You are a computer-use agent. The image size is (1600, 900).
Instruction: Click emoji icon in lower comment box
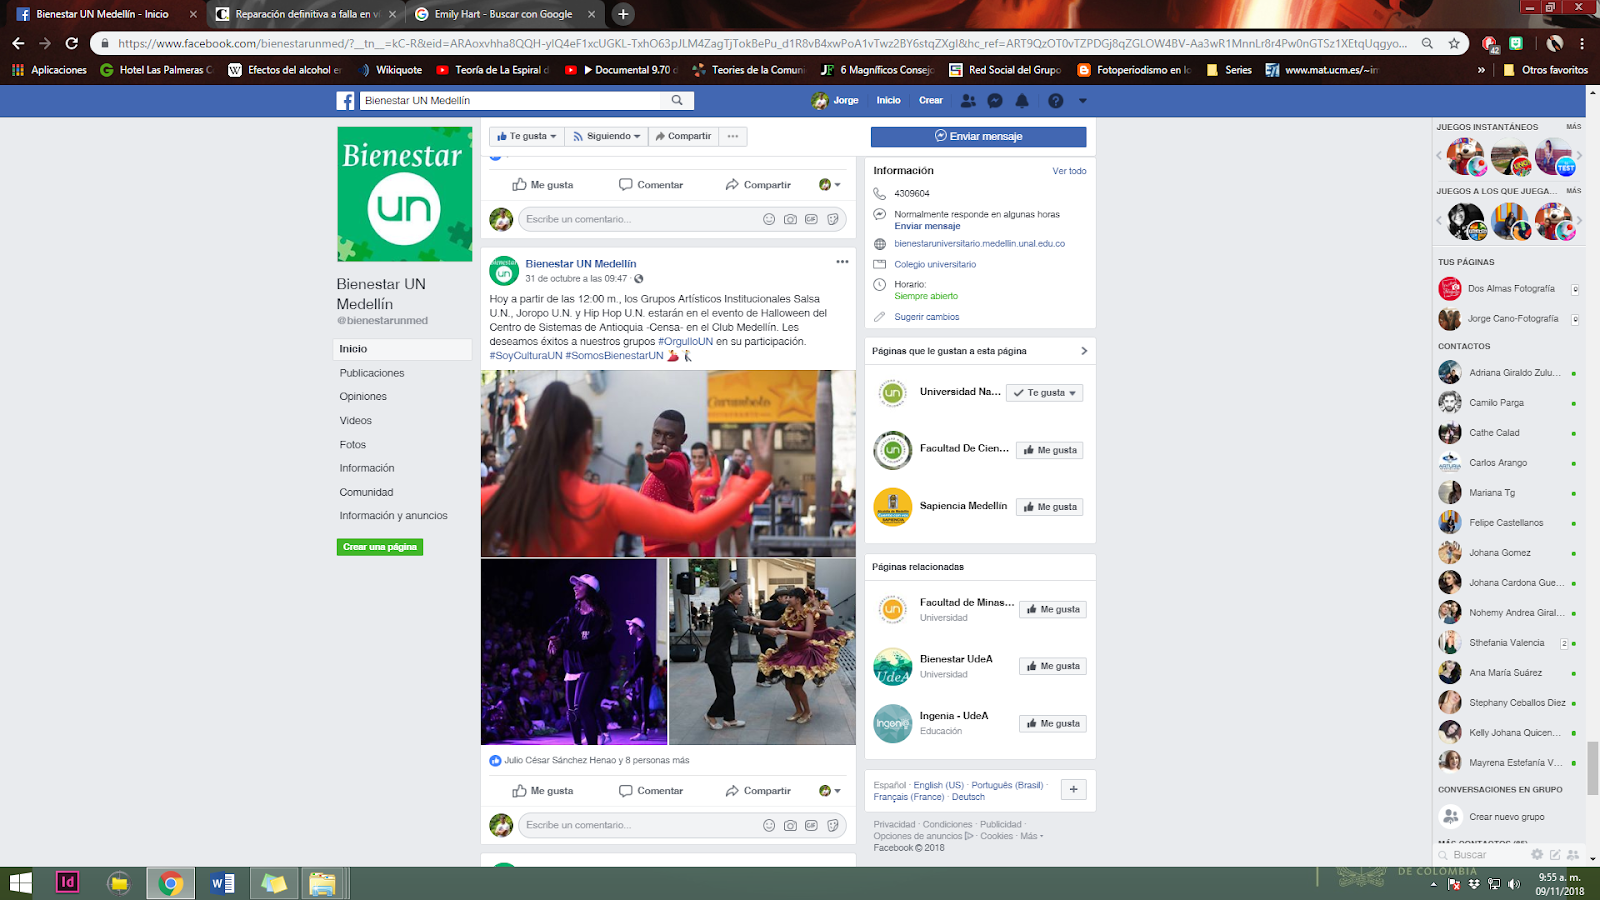coord(769,825)
